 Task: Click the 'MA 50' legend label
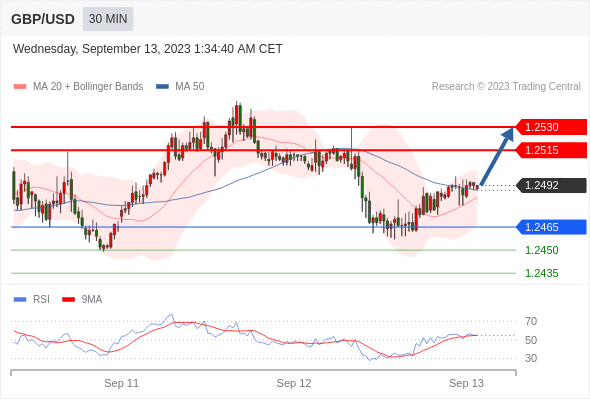point(190,87)
